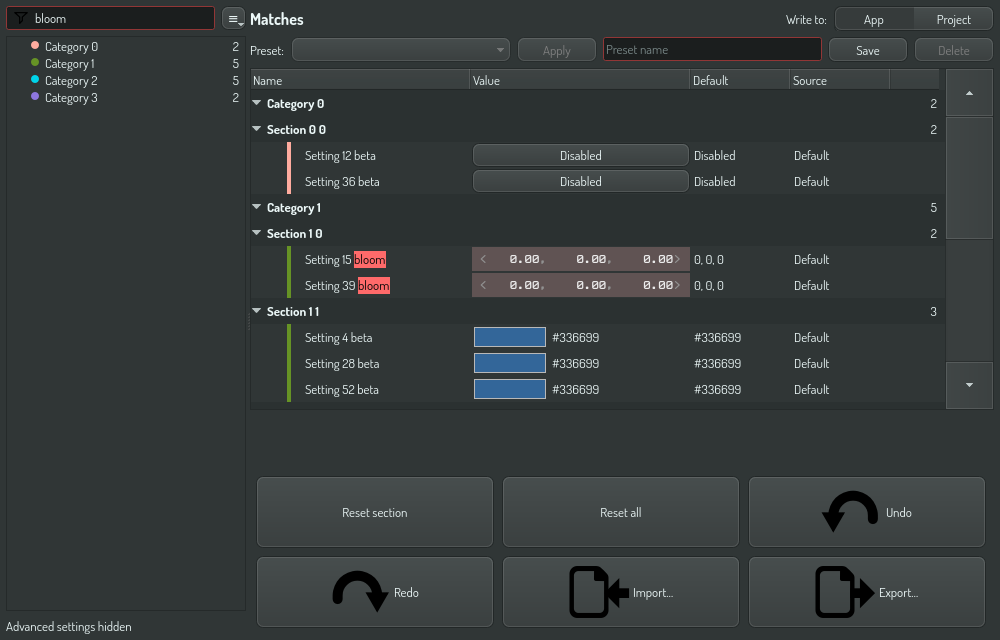Toggle Setting 36 beta Disabled button
Image resolution: width=1000 pixels, height=640 pixels.
(580, 182)
